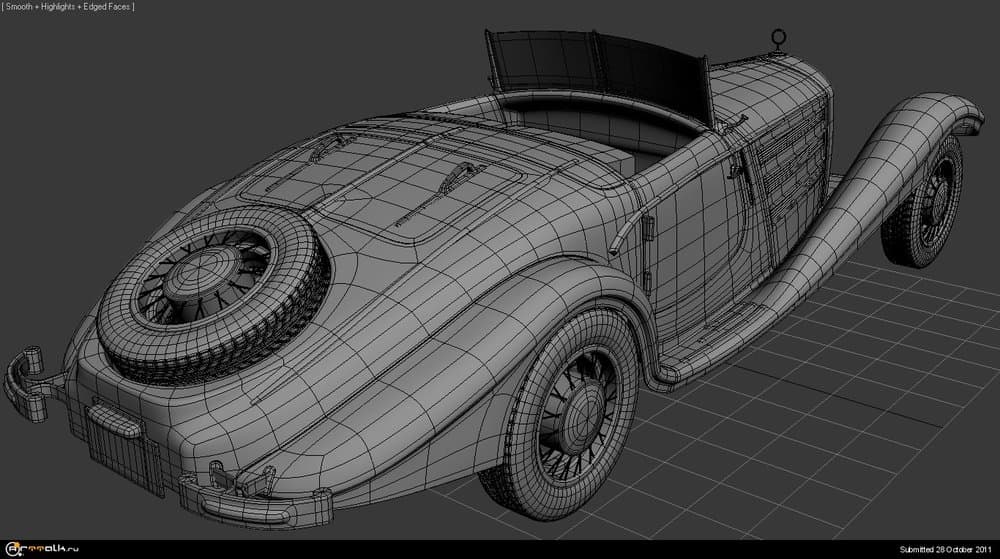This screenshot has height=559, width=1000.
Task: Click the ground grid beside the car
Action: [850, 400]
